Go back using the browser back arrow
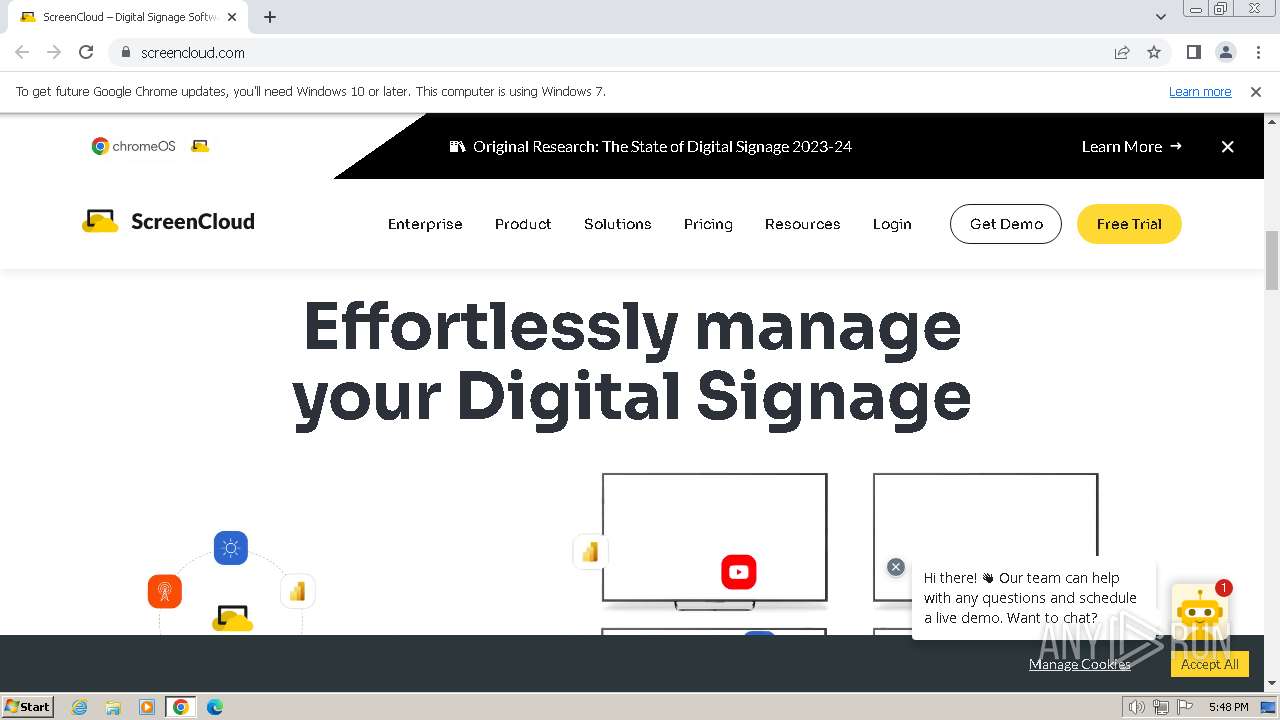Image resolution: width=1280 pixels, height=720 pixels. pyautogui.click(x=22, y=52)
